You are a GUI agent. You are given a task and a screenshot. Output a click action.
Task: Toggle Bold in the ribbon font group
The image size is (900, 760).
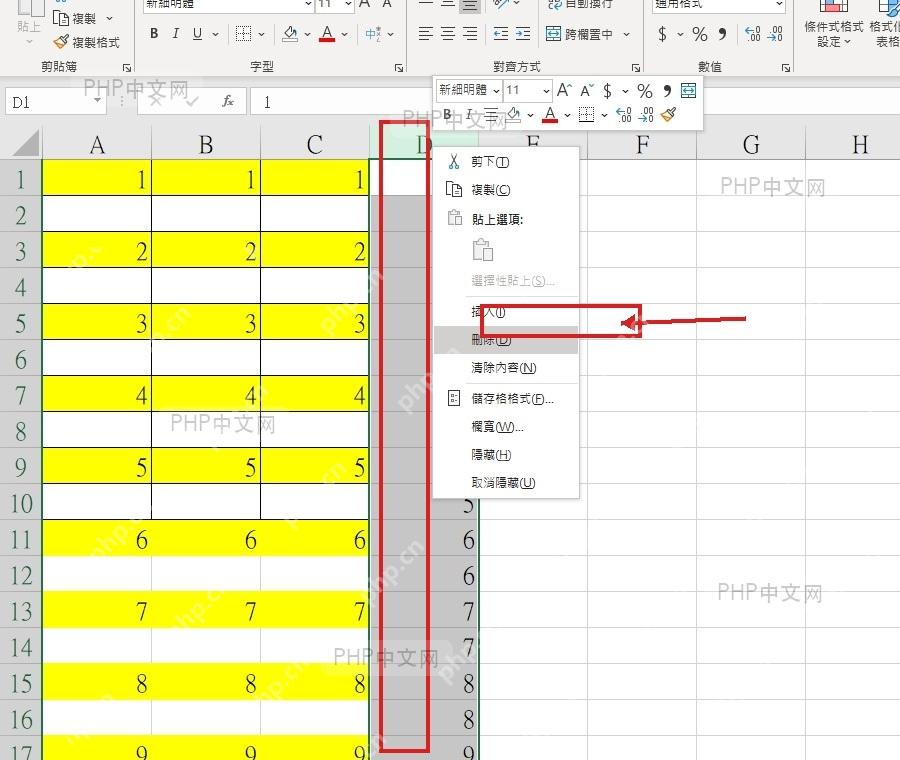tap(154, 34)
